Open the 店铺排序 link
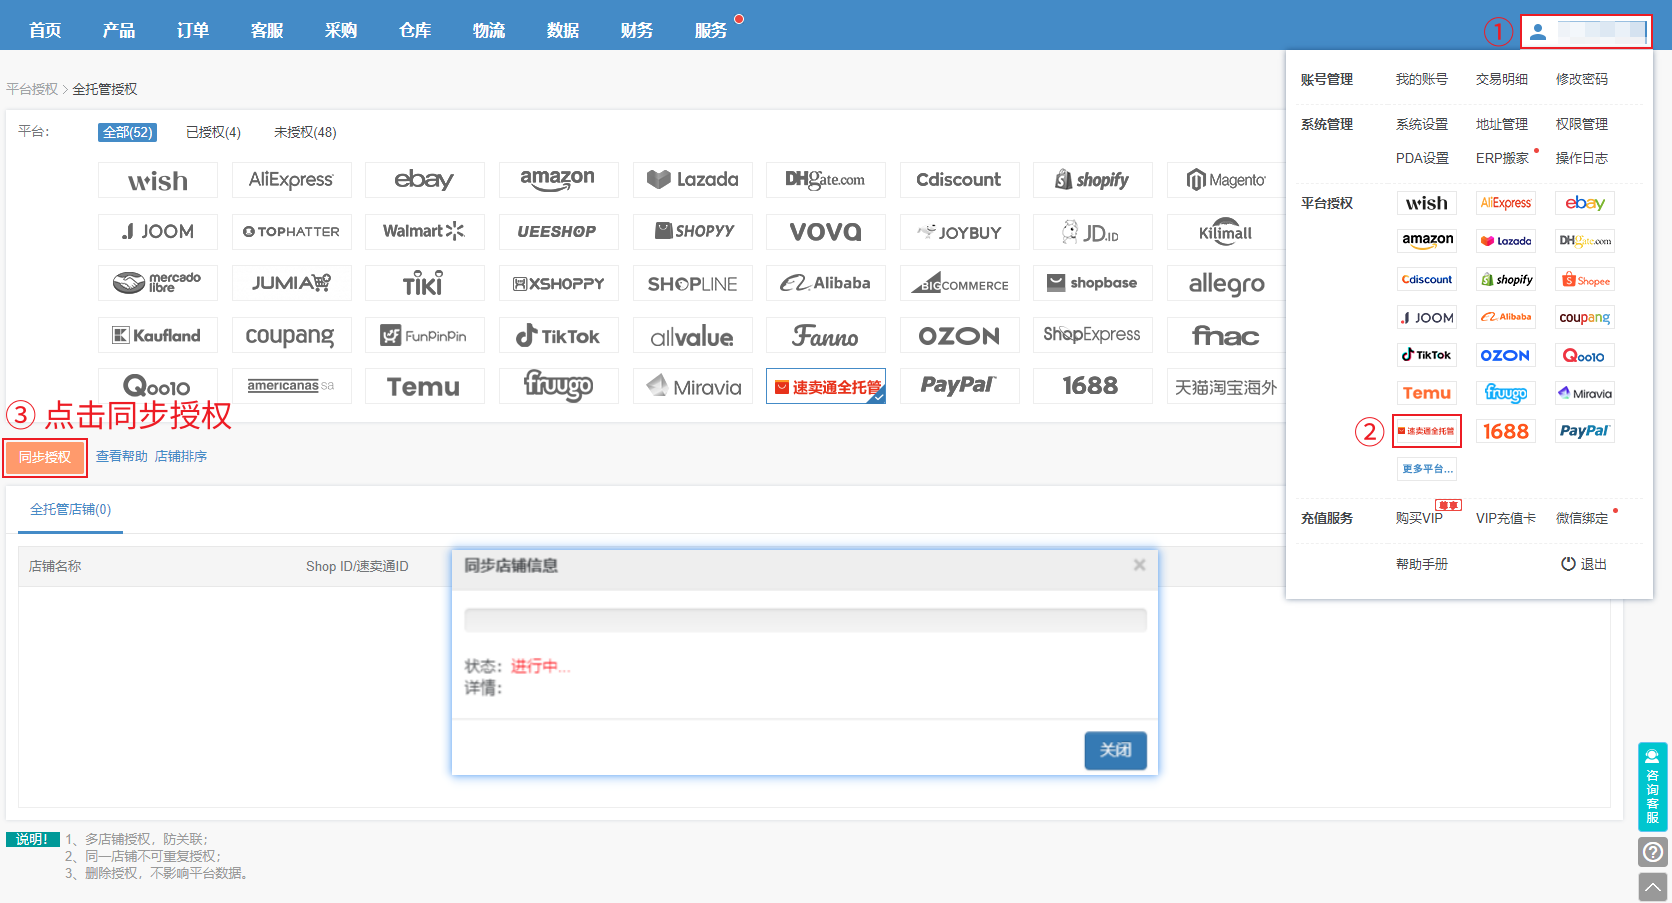This screenshot has width=1672, height=903. click(181, 456)
